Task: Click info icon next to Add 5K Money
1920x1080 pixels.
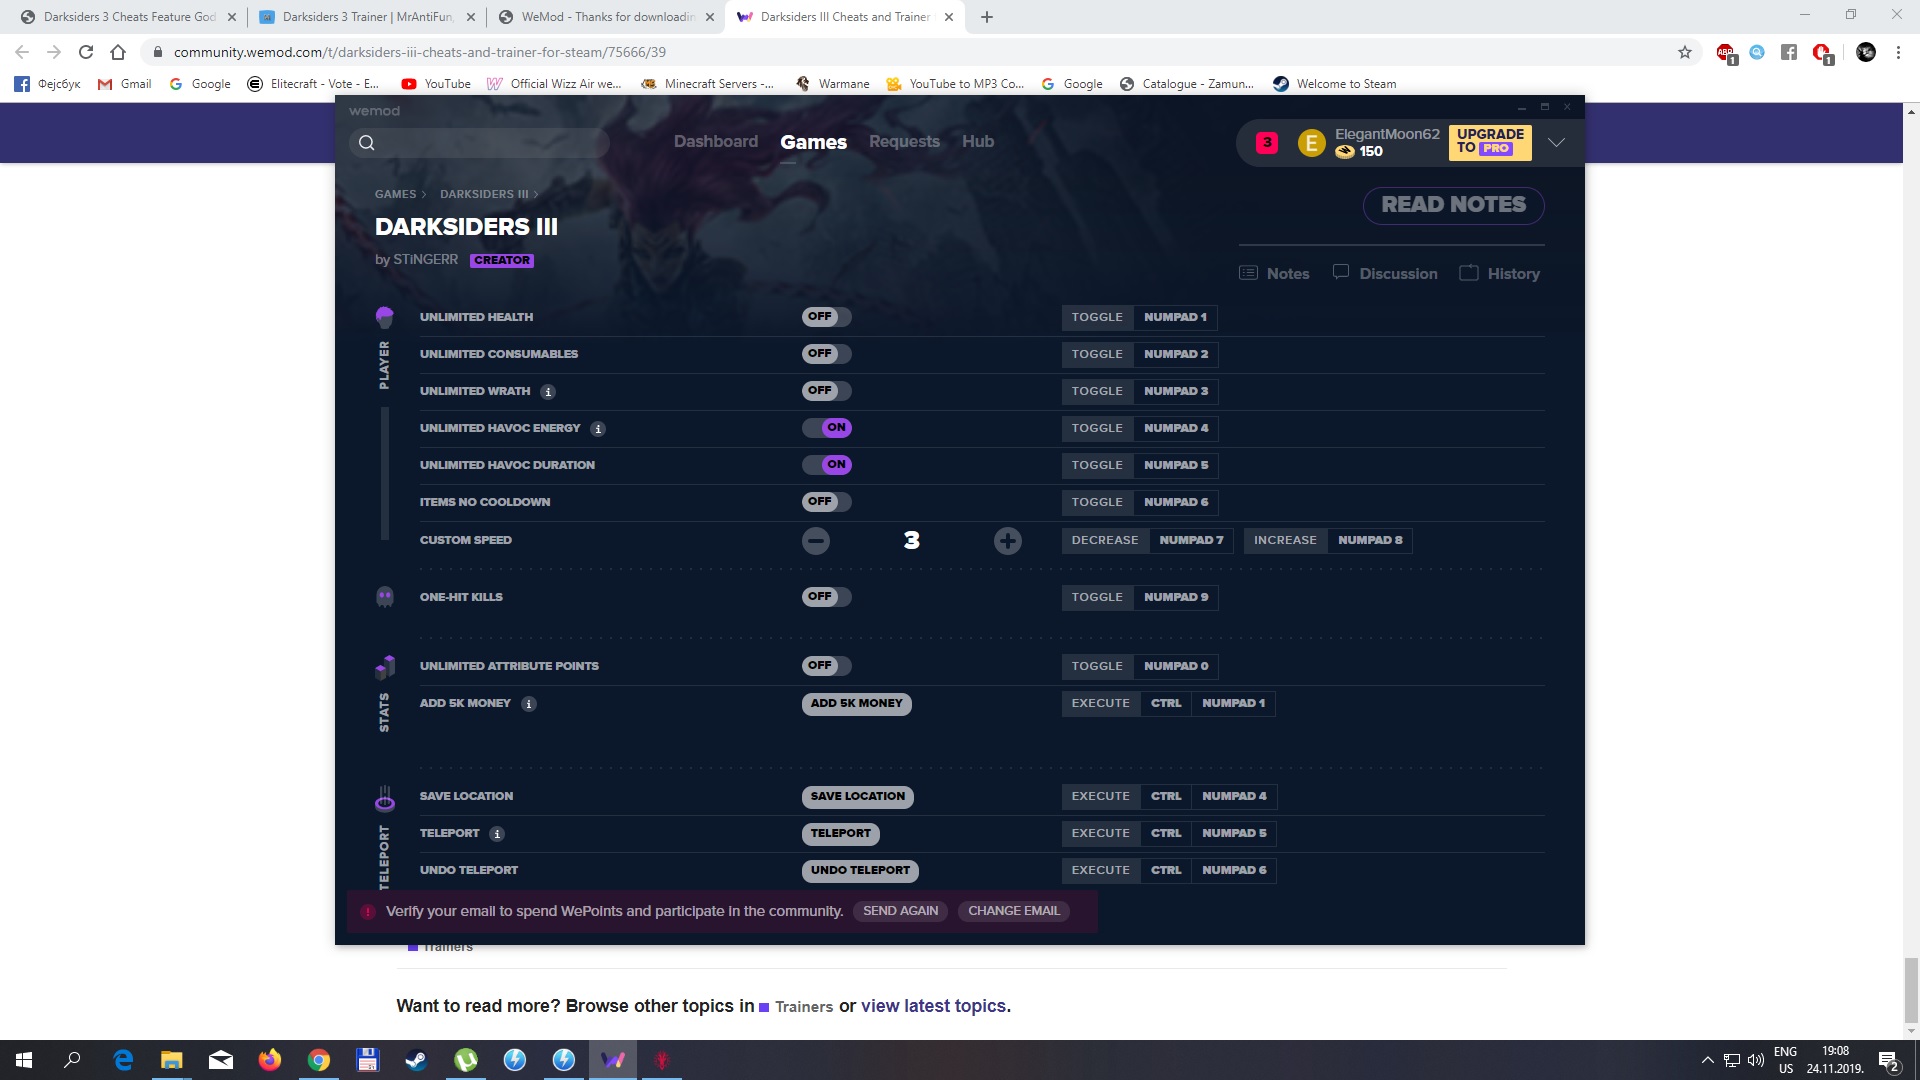Action: tap(529, 704)
